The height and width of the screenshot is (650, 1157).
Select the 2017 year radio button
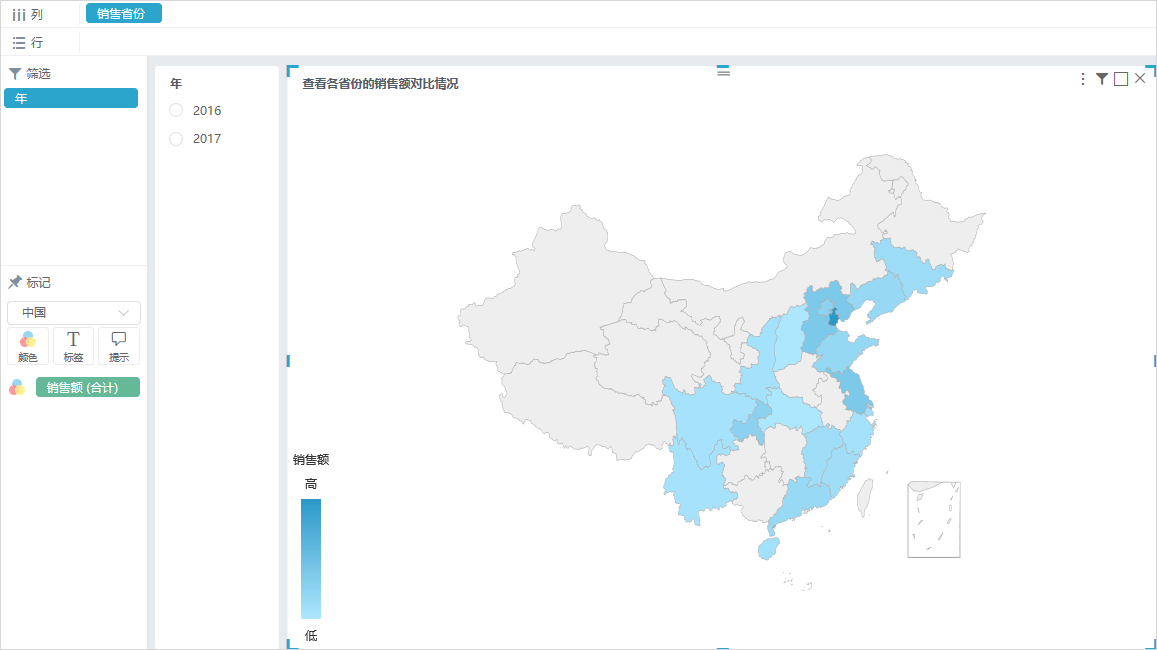[x=176, y=139]
